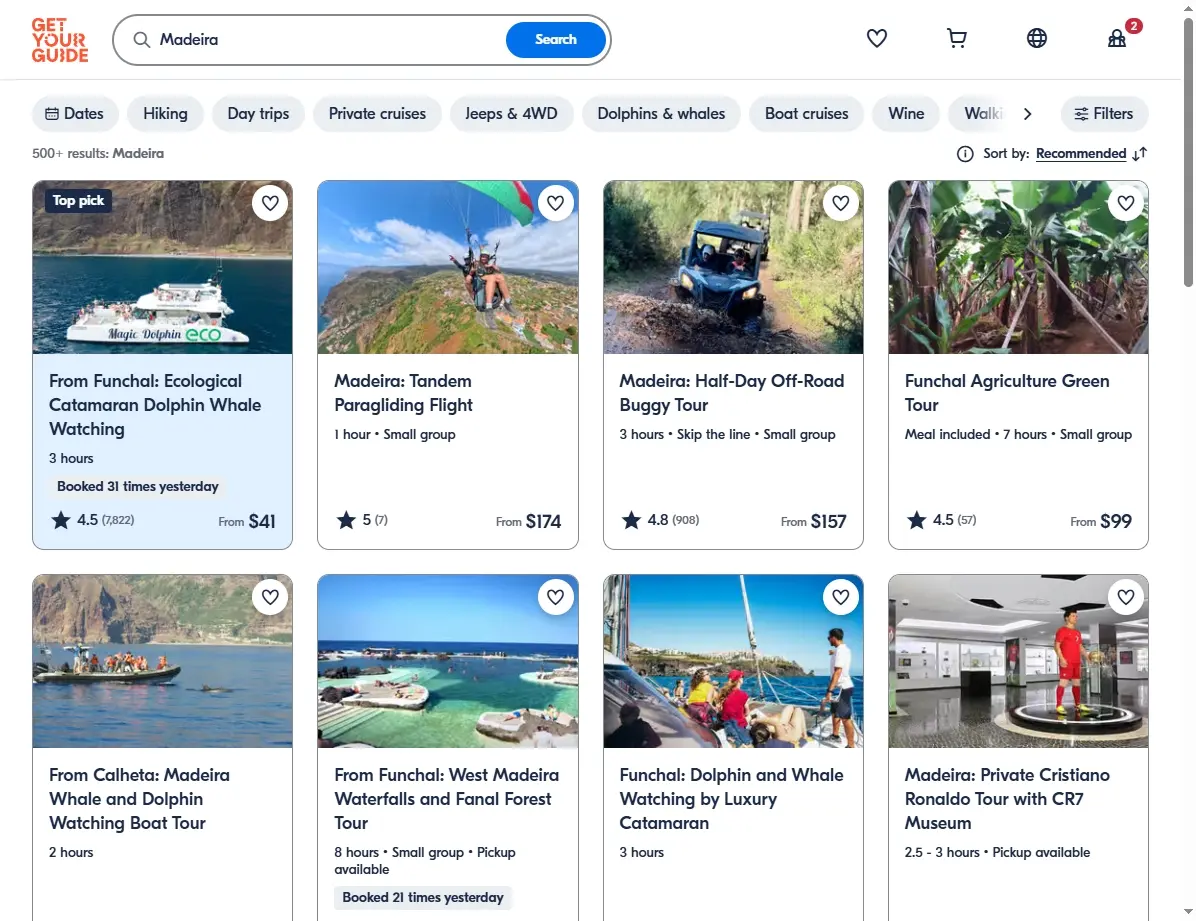The width and height of the screenshot is (1196, 921).
Task: Click the 'From $174' price
Action: (528, 522)
